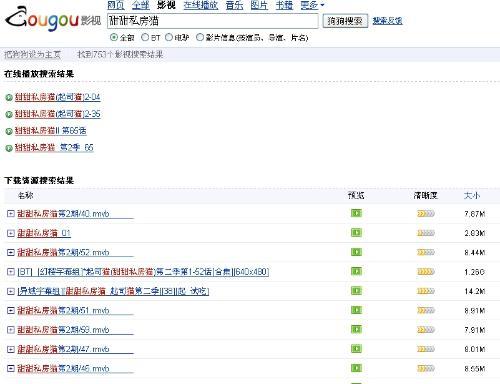This screenshot has height=384, width=500.
Task: Switch to the music tab in top navigation
Action: (x=234, y=5)
